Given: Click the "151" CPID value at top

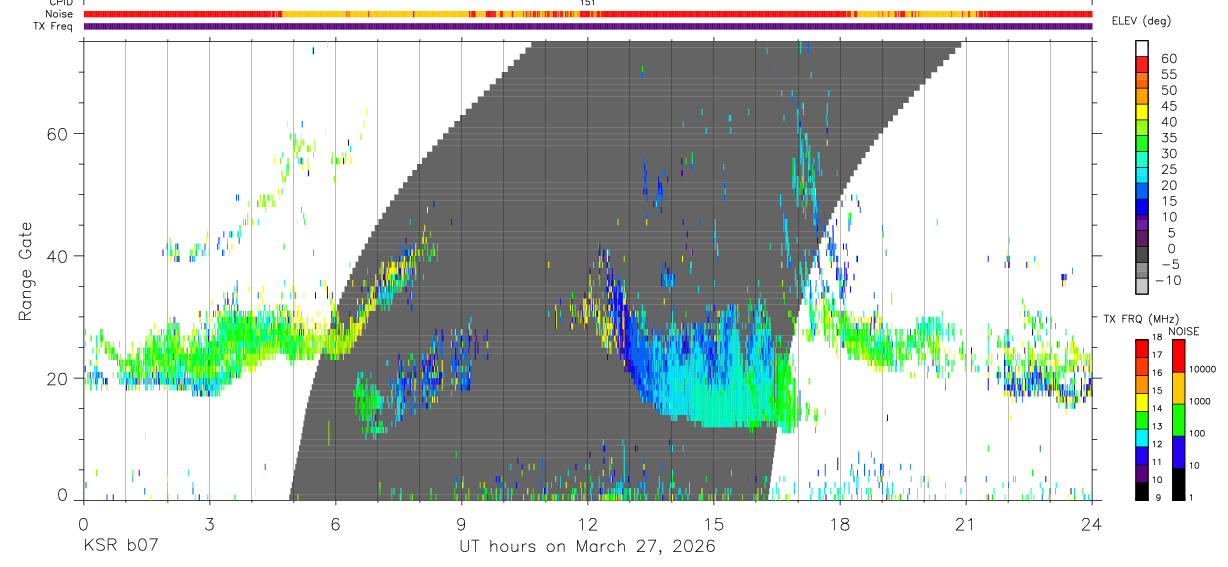Looking at the screenshot, I should 588,3.
